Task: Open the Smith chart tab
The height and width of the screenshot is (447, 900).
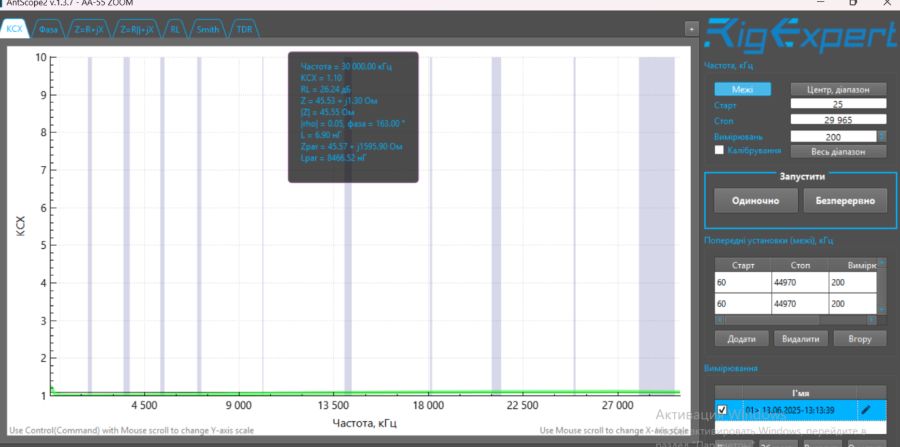Action: point(207,30)
